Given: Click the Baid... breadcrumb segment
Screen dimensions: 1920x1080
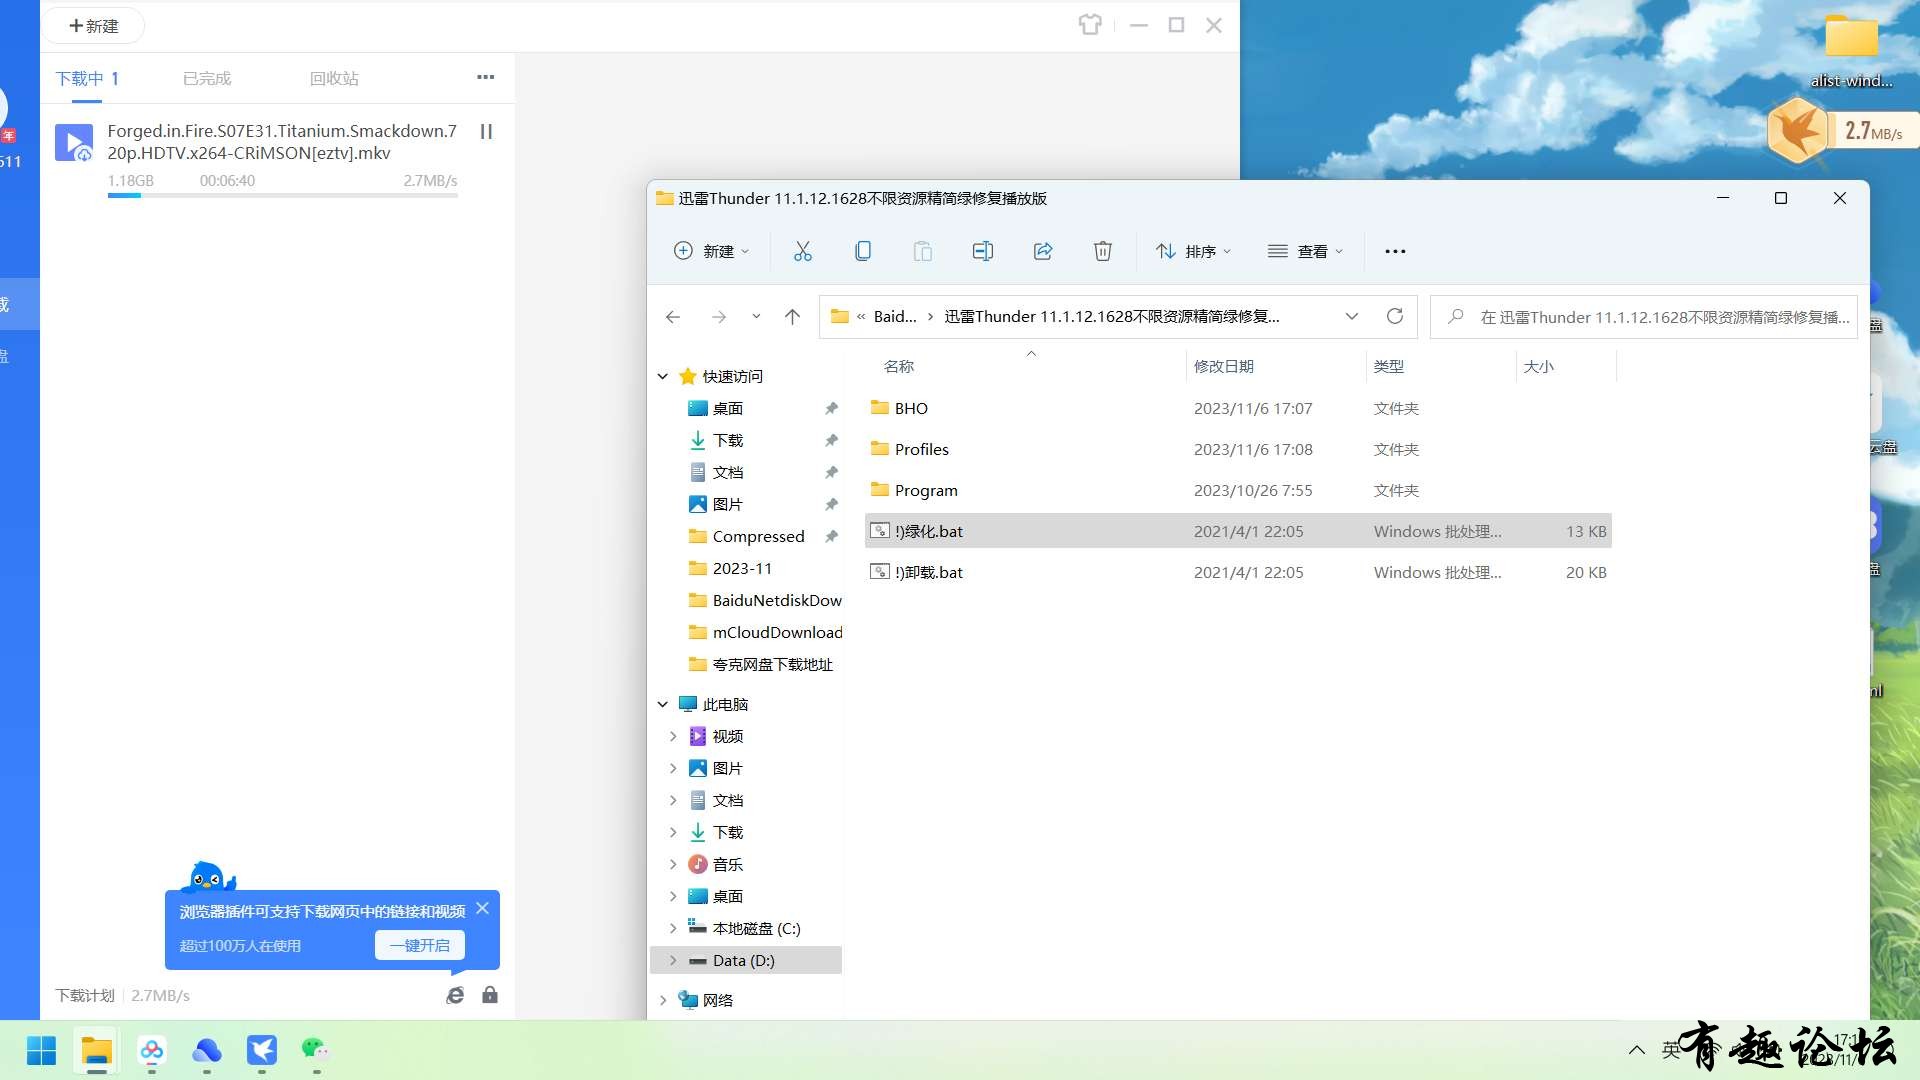Looking at the screenshot, I should click(895, 317).
